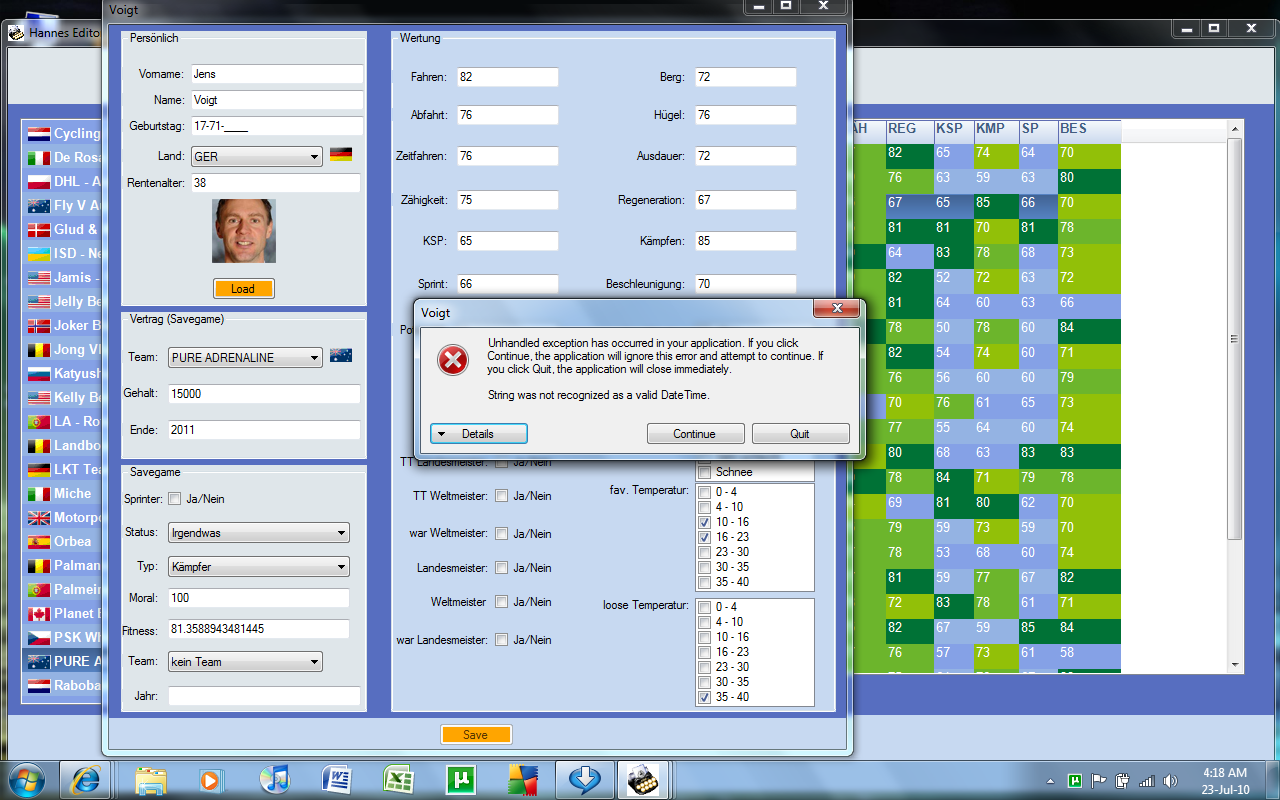Expand the Status dropdown showing Irgendwas
The width and height of the screenshot is (1280, 800).
(340, 533)
